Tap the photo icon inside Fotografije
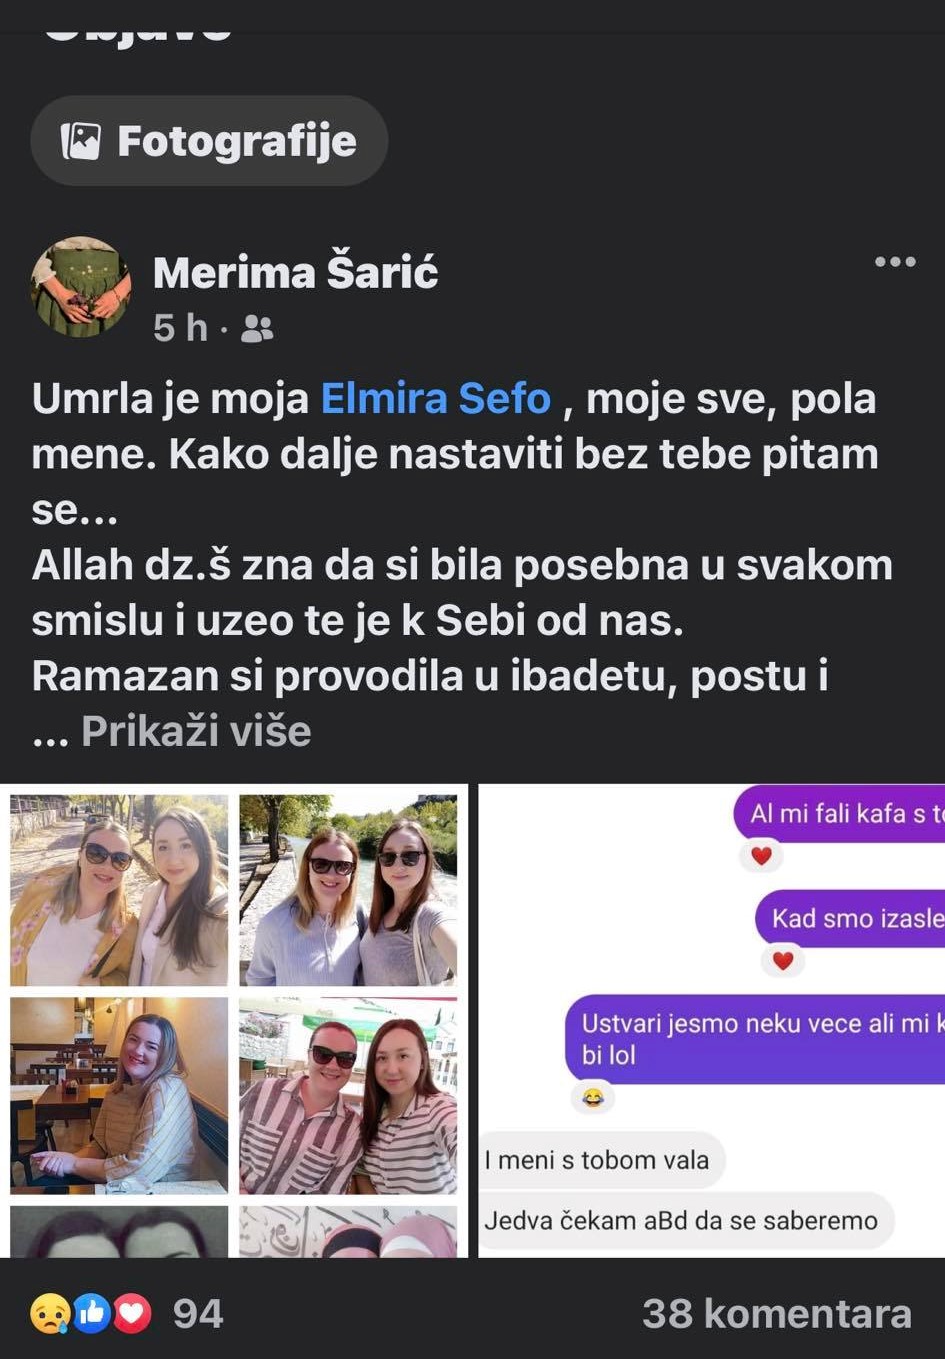The image size is (945, 1359). pos(81,141)
